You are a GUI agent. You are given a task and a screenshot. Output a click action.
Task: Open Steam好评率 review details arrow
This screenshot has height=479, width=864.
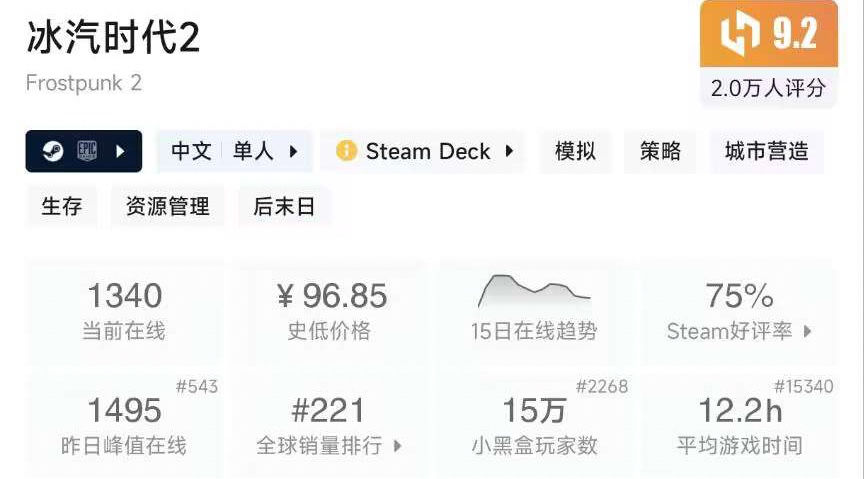[807, 331]
